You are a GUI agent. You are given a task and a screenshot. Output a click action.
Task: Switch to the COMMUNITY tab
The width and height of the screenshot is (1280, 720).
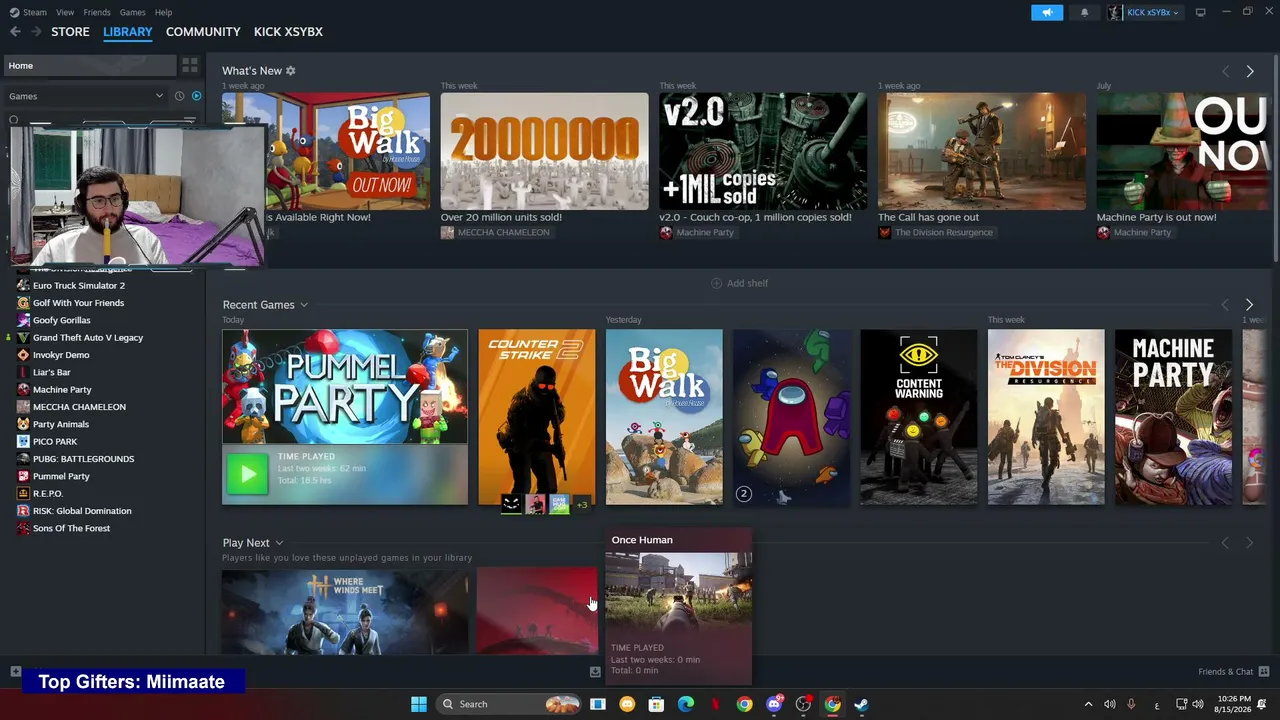203,32
